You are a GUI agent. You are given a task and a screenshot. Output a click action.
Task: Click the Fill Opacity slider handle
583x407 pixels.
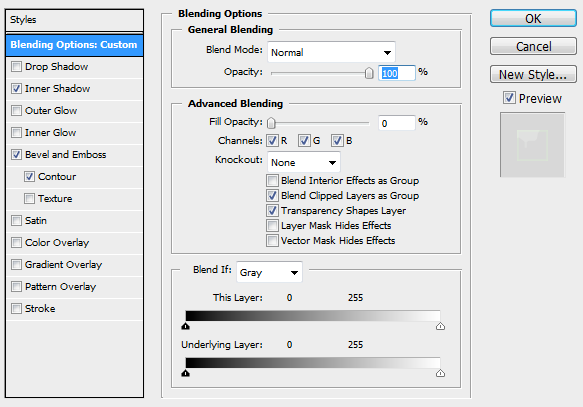tap(271, 123)
